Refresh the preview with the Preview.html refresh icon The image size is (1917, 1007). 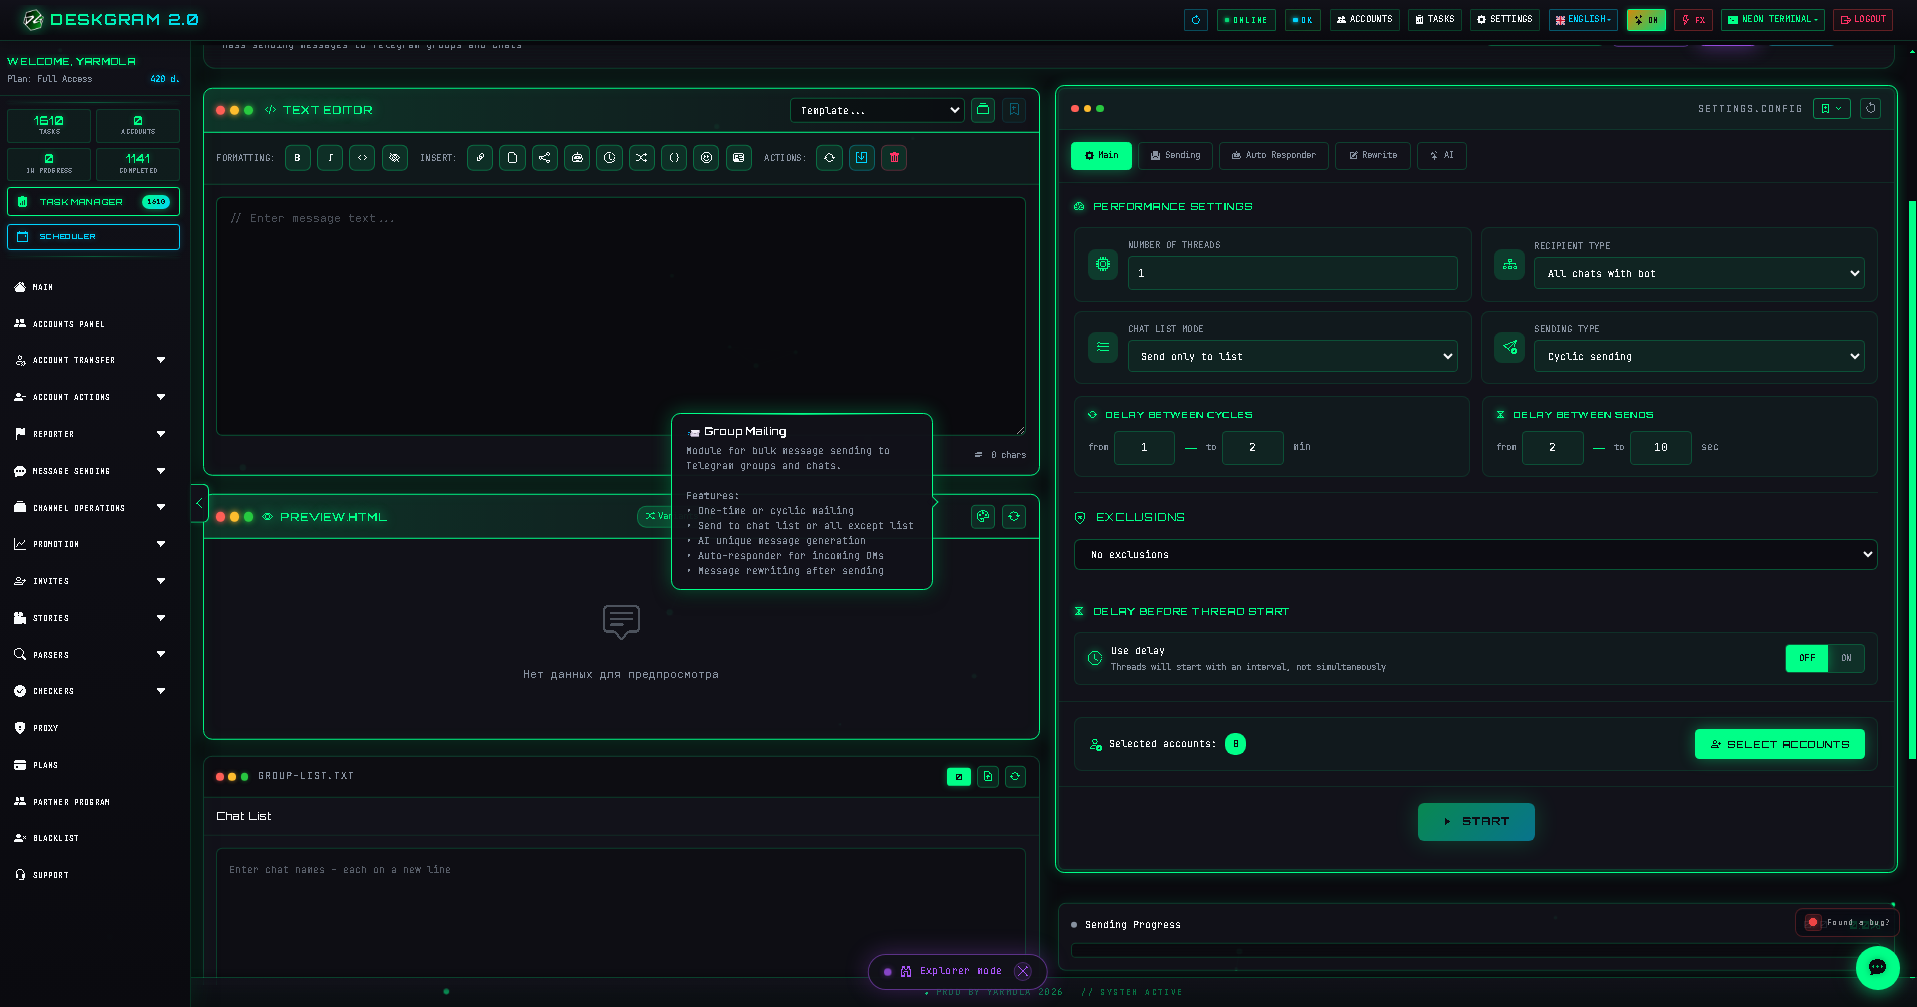coord(1014,516)
